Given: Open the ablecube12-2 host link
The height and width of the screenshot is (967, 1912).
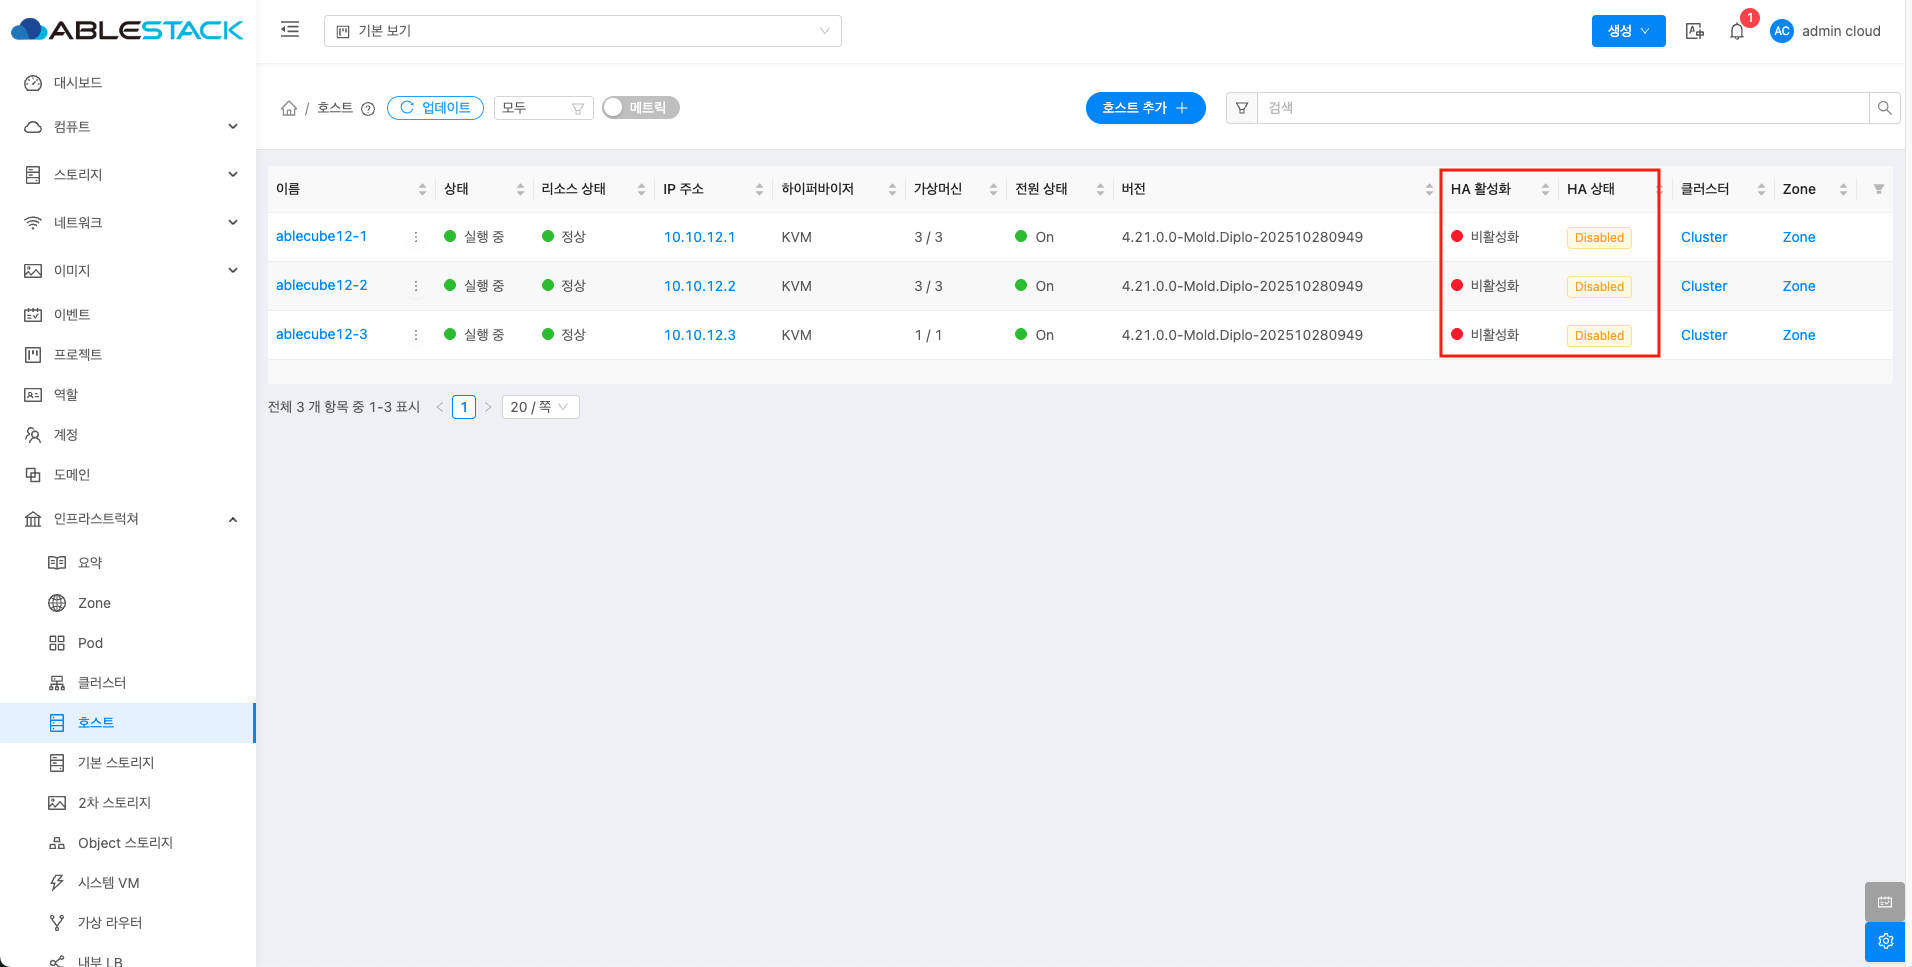Looking at the screenshot, I should tap(321, 286).
